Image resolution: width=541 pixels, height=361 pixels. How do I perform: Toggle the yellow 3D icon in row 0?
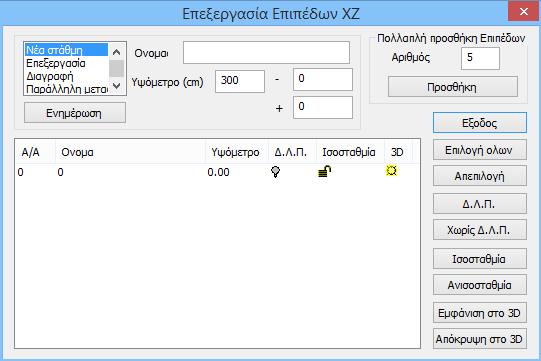click(391, 170)
